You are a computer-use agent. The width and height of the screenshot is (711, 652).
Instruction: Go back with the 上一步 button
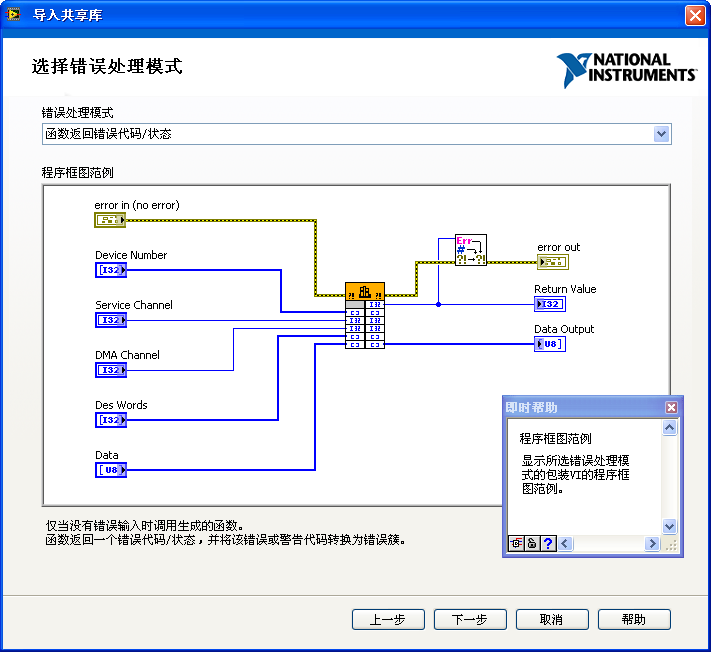[x=388, y=620]
